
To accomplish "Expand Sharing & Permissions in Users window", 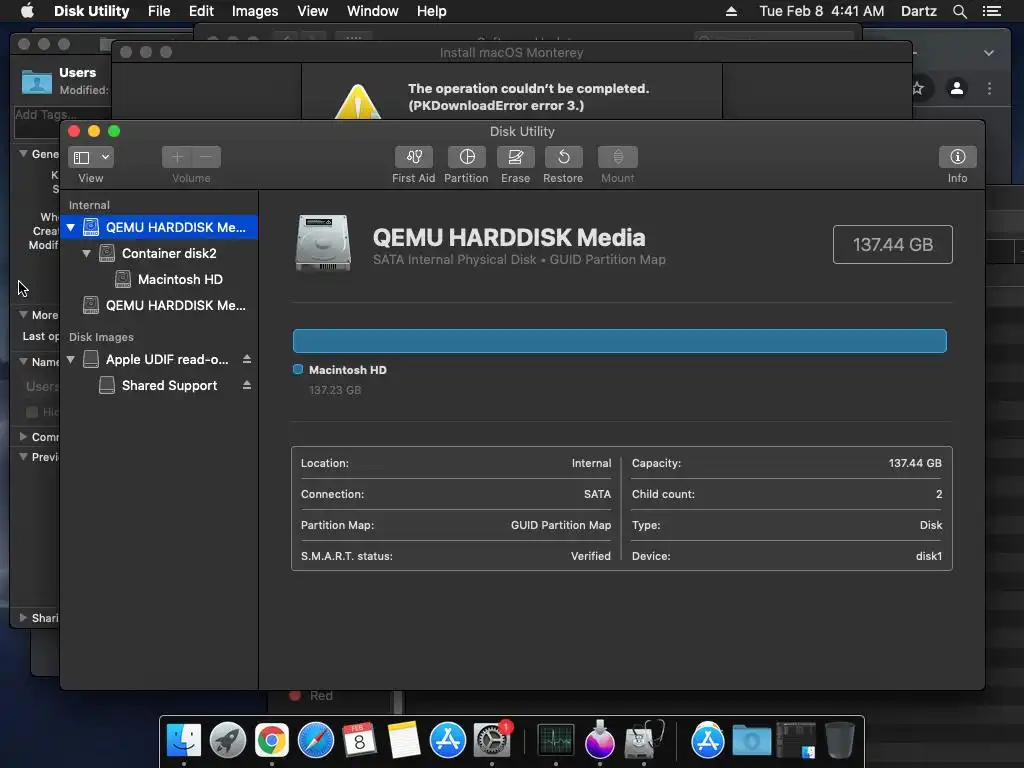I will [23, 617].
